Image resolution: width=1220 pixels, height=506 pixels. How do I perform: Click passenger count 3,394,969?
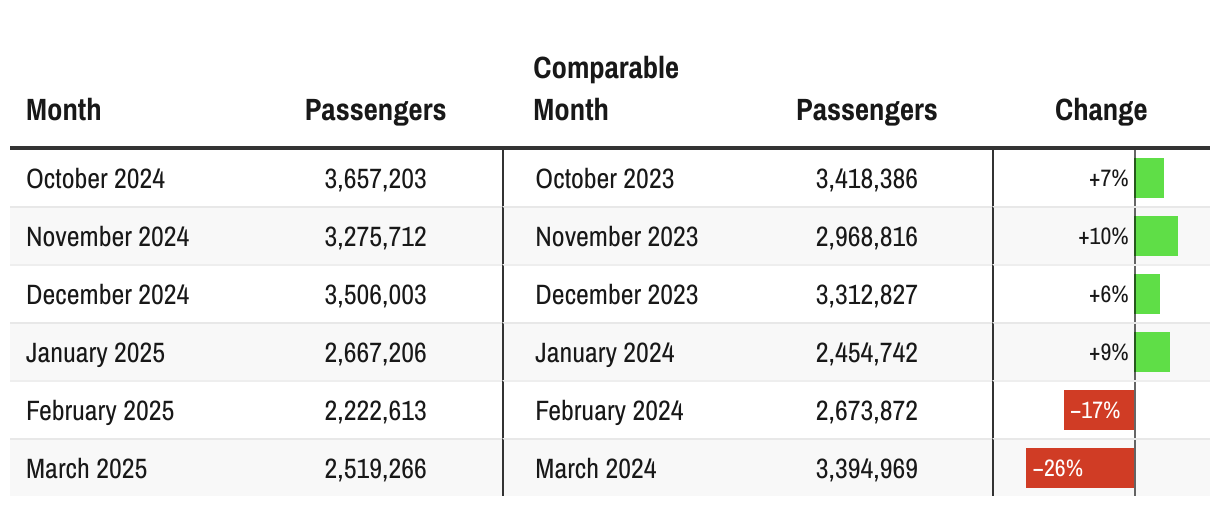(866, 469)
